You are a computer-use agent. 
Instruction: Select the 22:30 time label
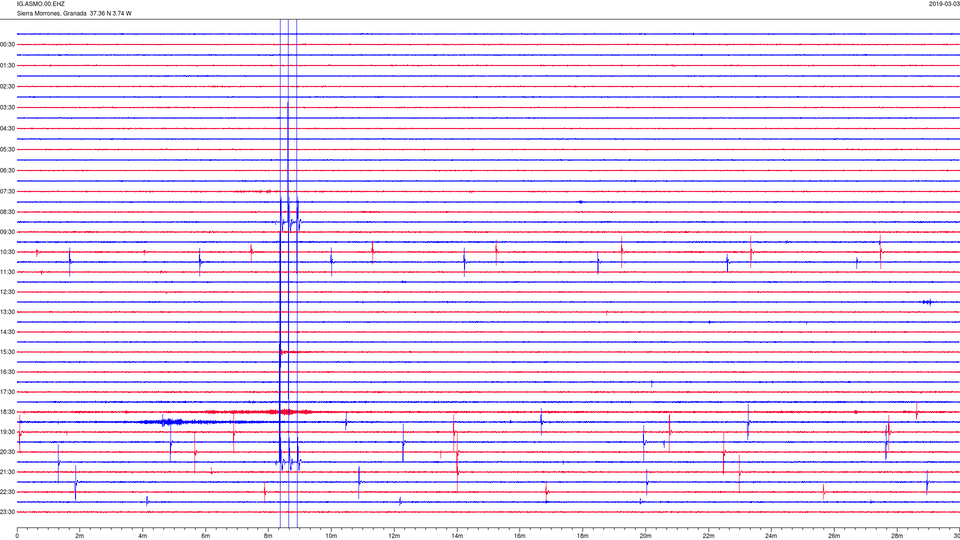pyautogui.click(x=7, y=492)
